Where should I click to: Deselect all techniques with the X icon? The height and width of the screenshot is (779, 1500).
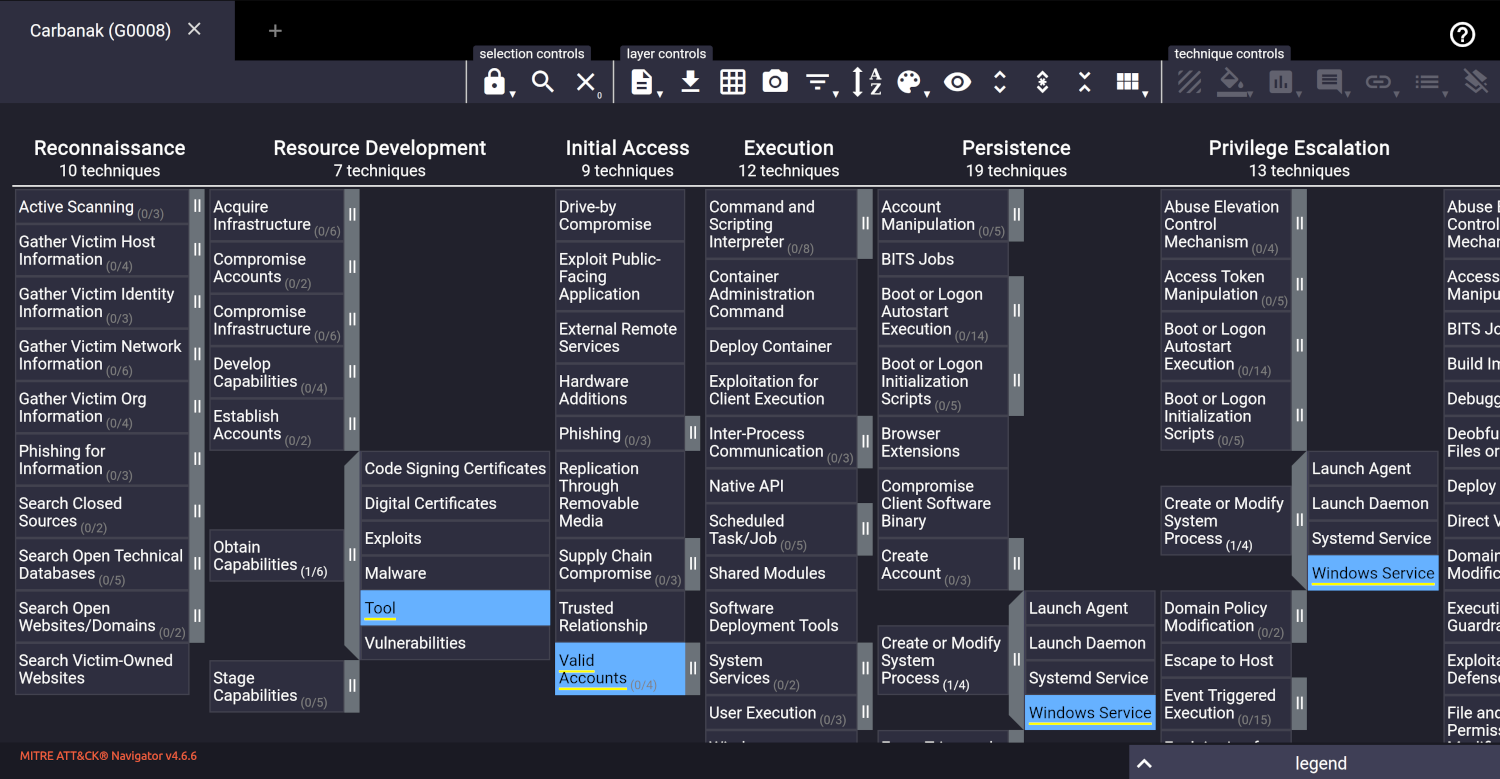[x=586, y=82]
